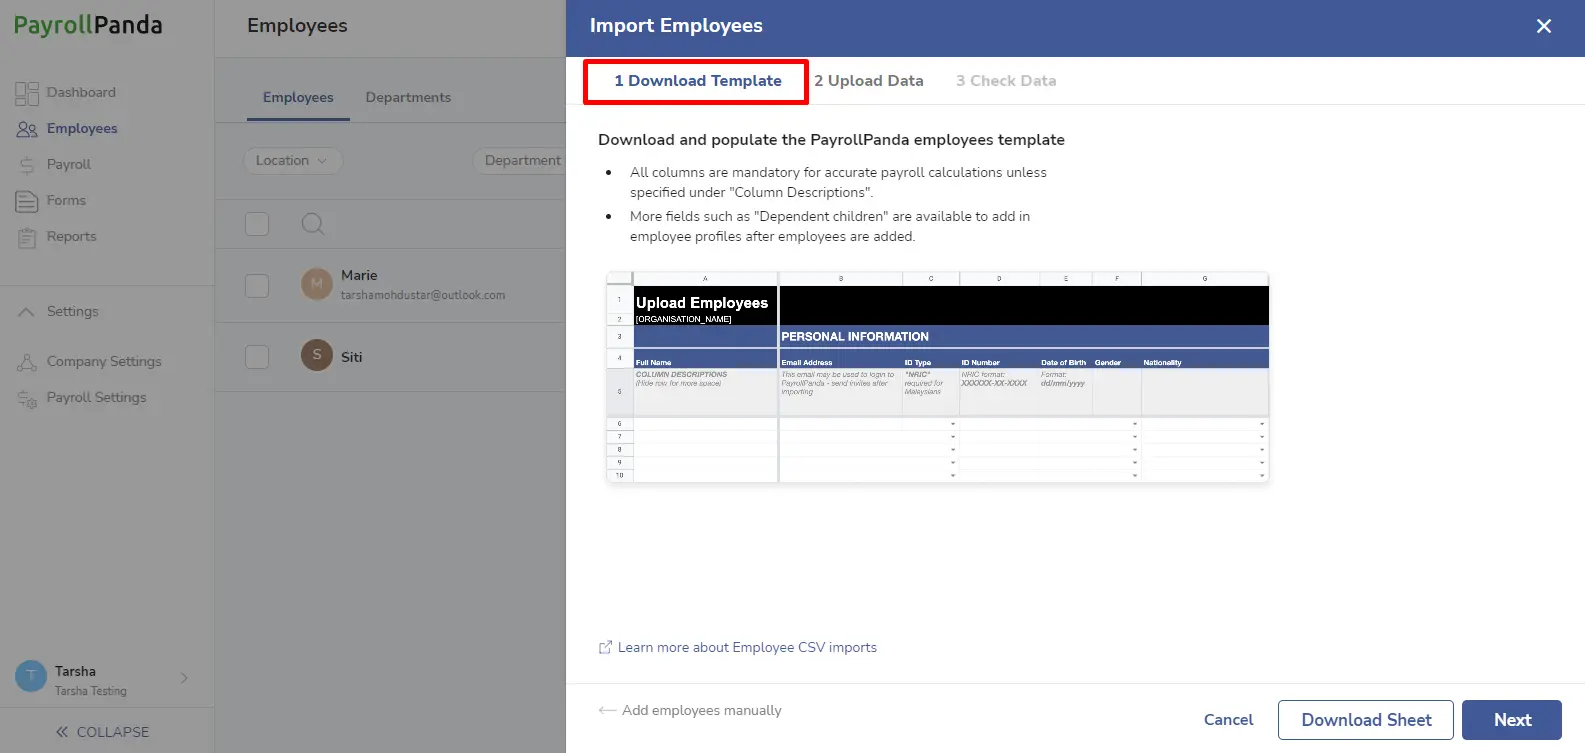Open the Reports clipboard icon
Image resolution: width=1585 pixels, height=753 pixels.
point(27,237)
